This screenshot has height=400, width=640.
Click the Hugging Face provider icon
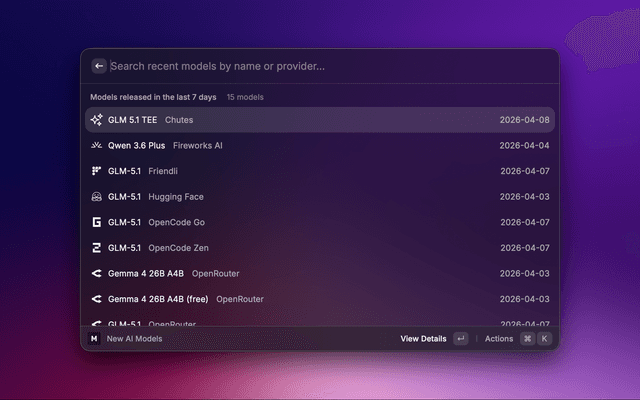click(96, 197)
